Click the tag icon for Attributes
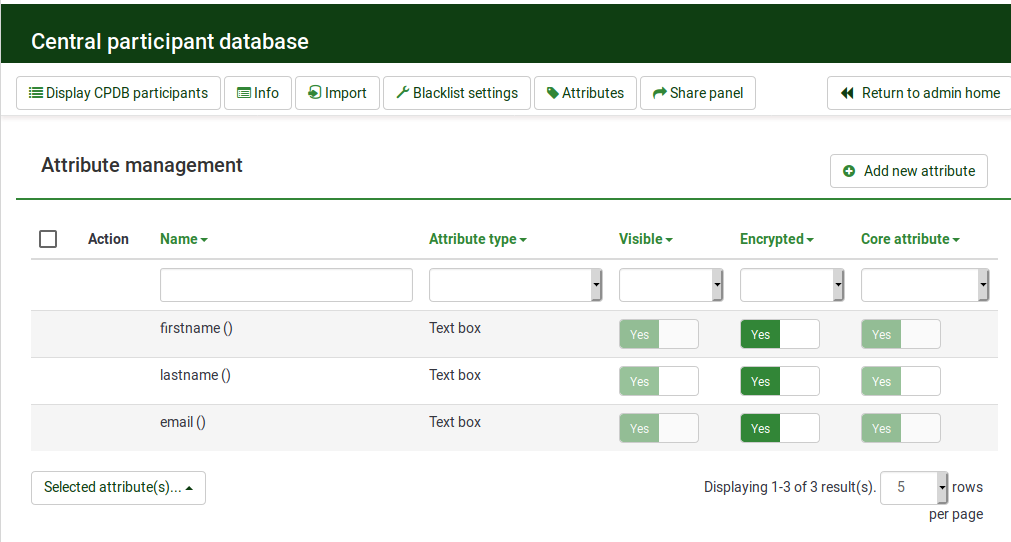This screenshot has height=542, width=1011. coord(553,93)
